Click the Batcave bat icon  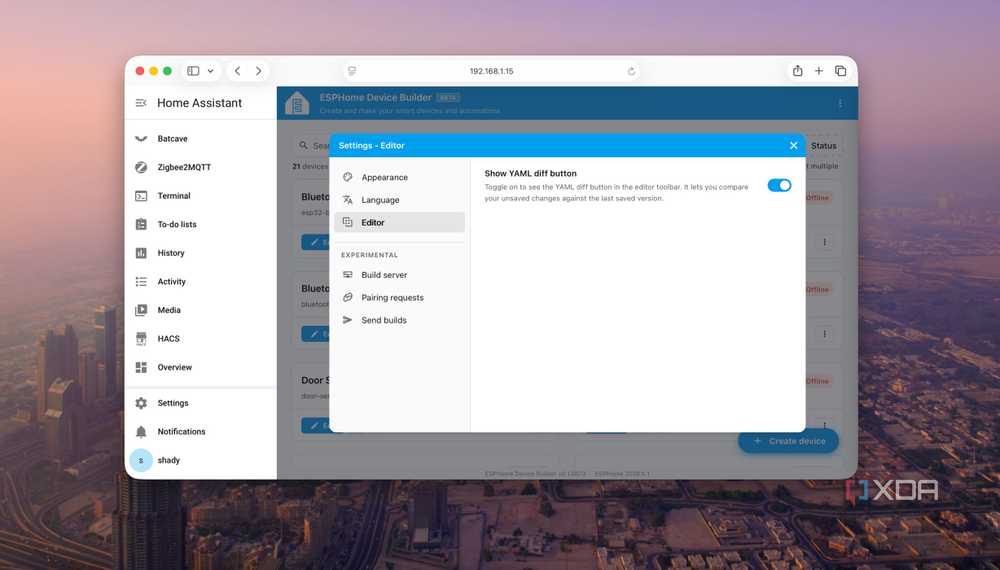click(x=141, y=139)
